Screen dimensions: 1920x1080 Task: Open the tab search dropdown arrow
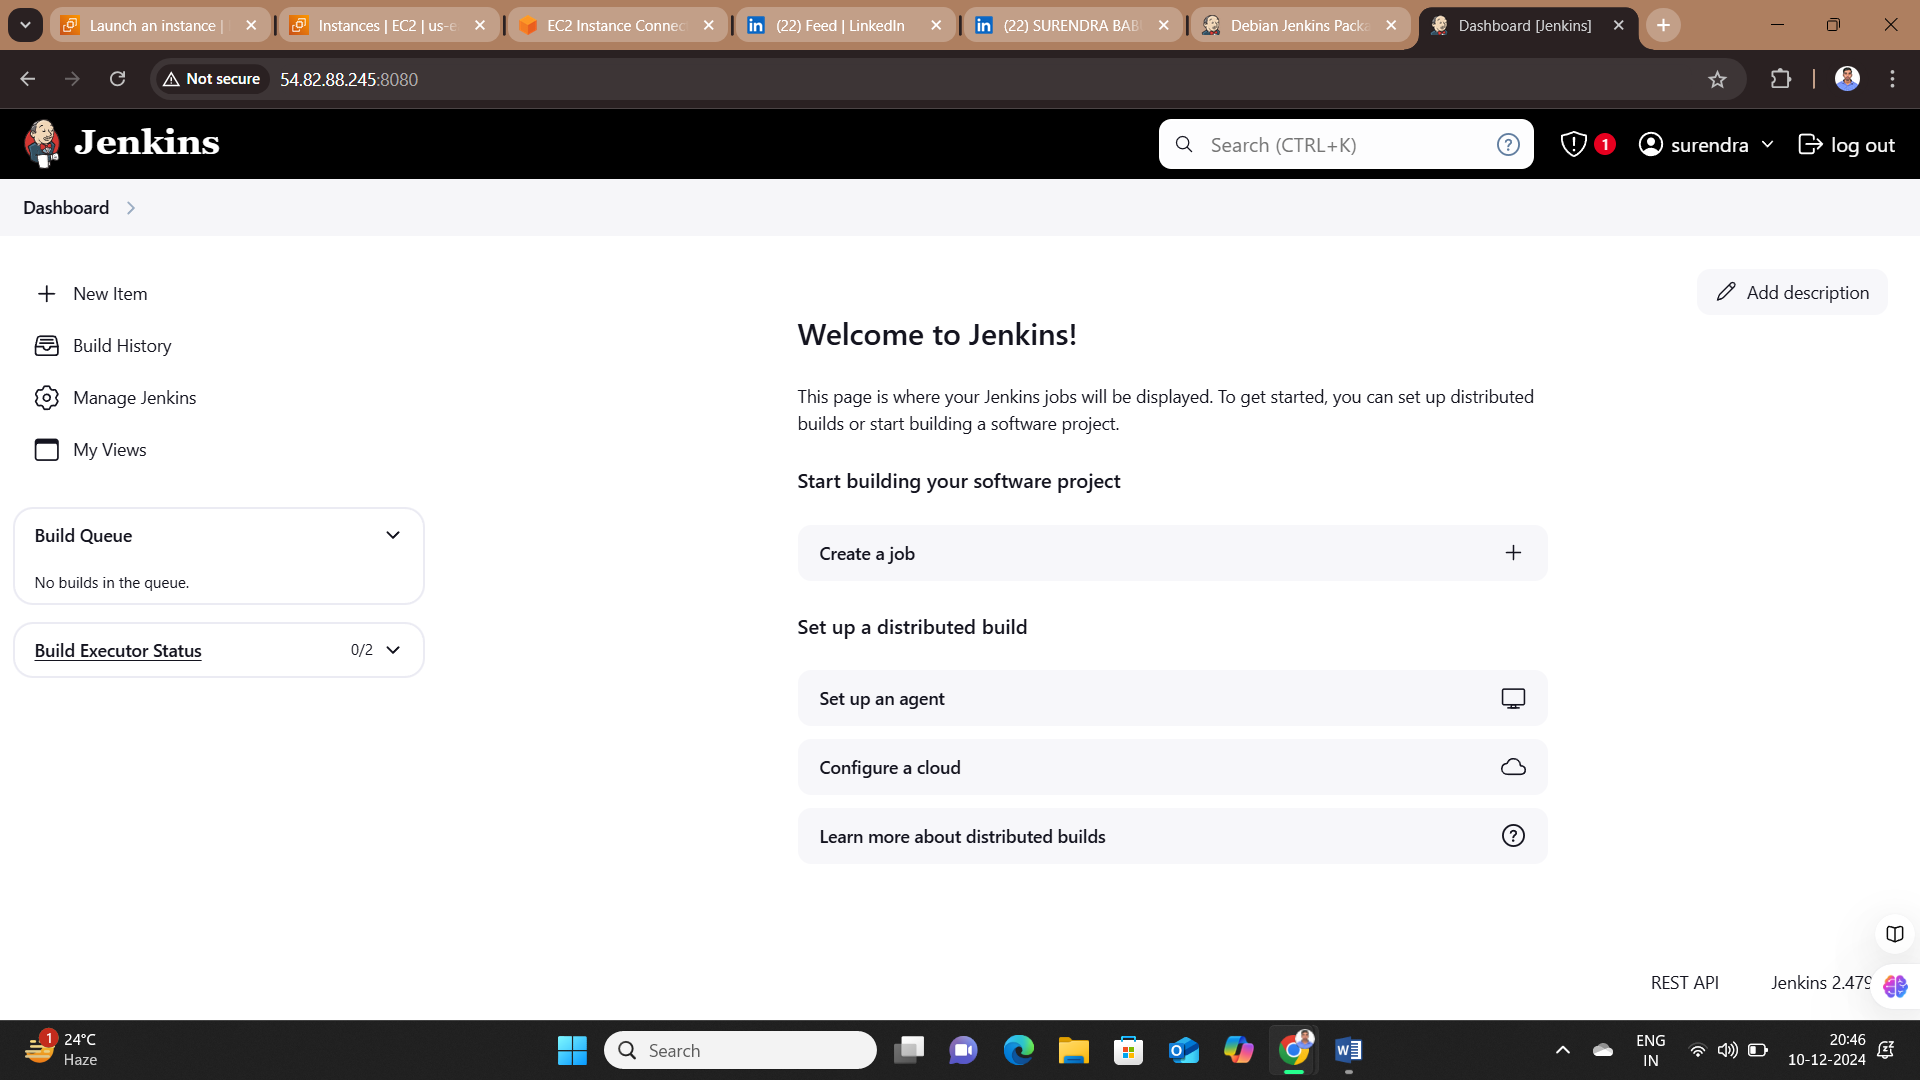pos(25,25)
